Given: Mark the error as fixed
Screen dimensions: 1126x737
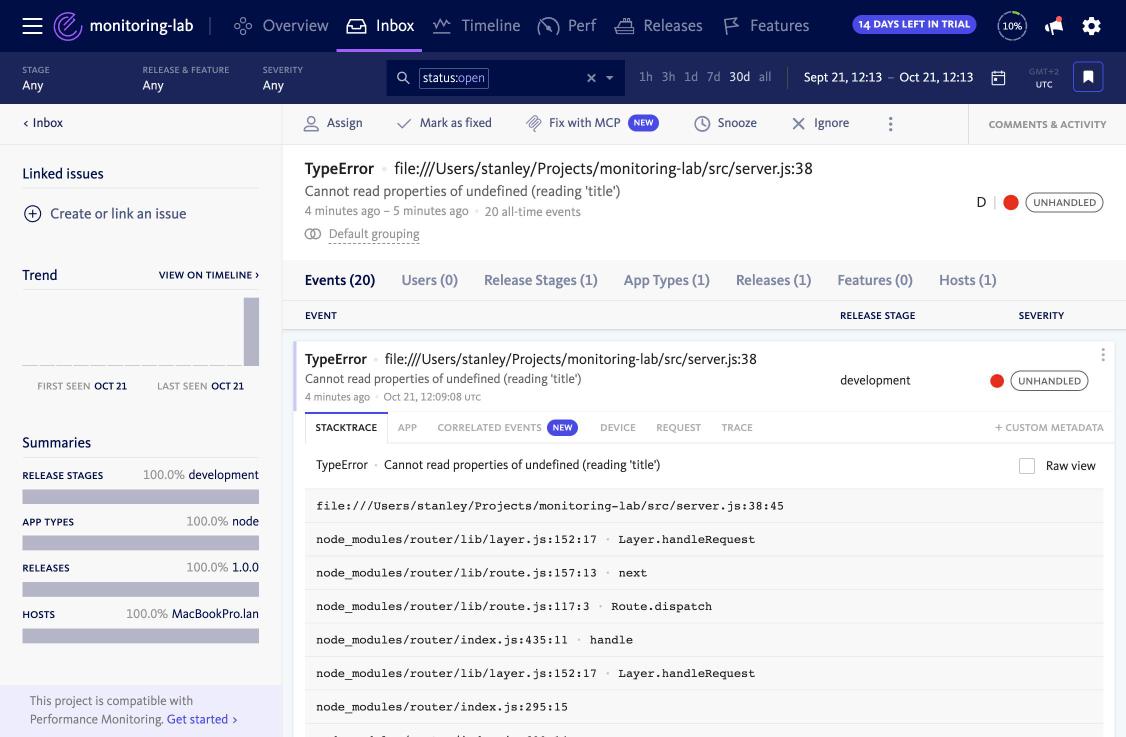Looking at the screenshot, I should [445, 124].
